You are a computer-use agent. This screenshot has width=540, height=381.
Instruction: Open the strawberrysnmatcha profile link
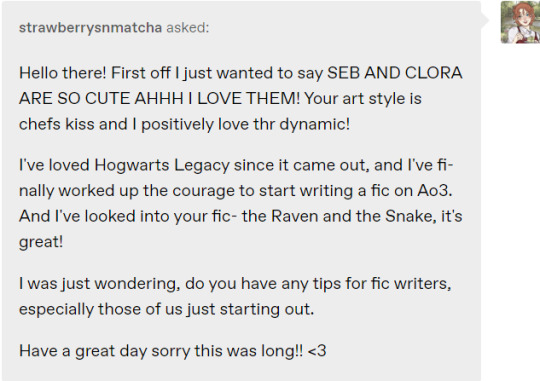click(90, 28)
